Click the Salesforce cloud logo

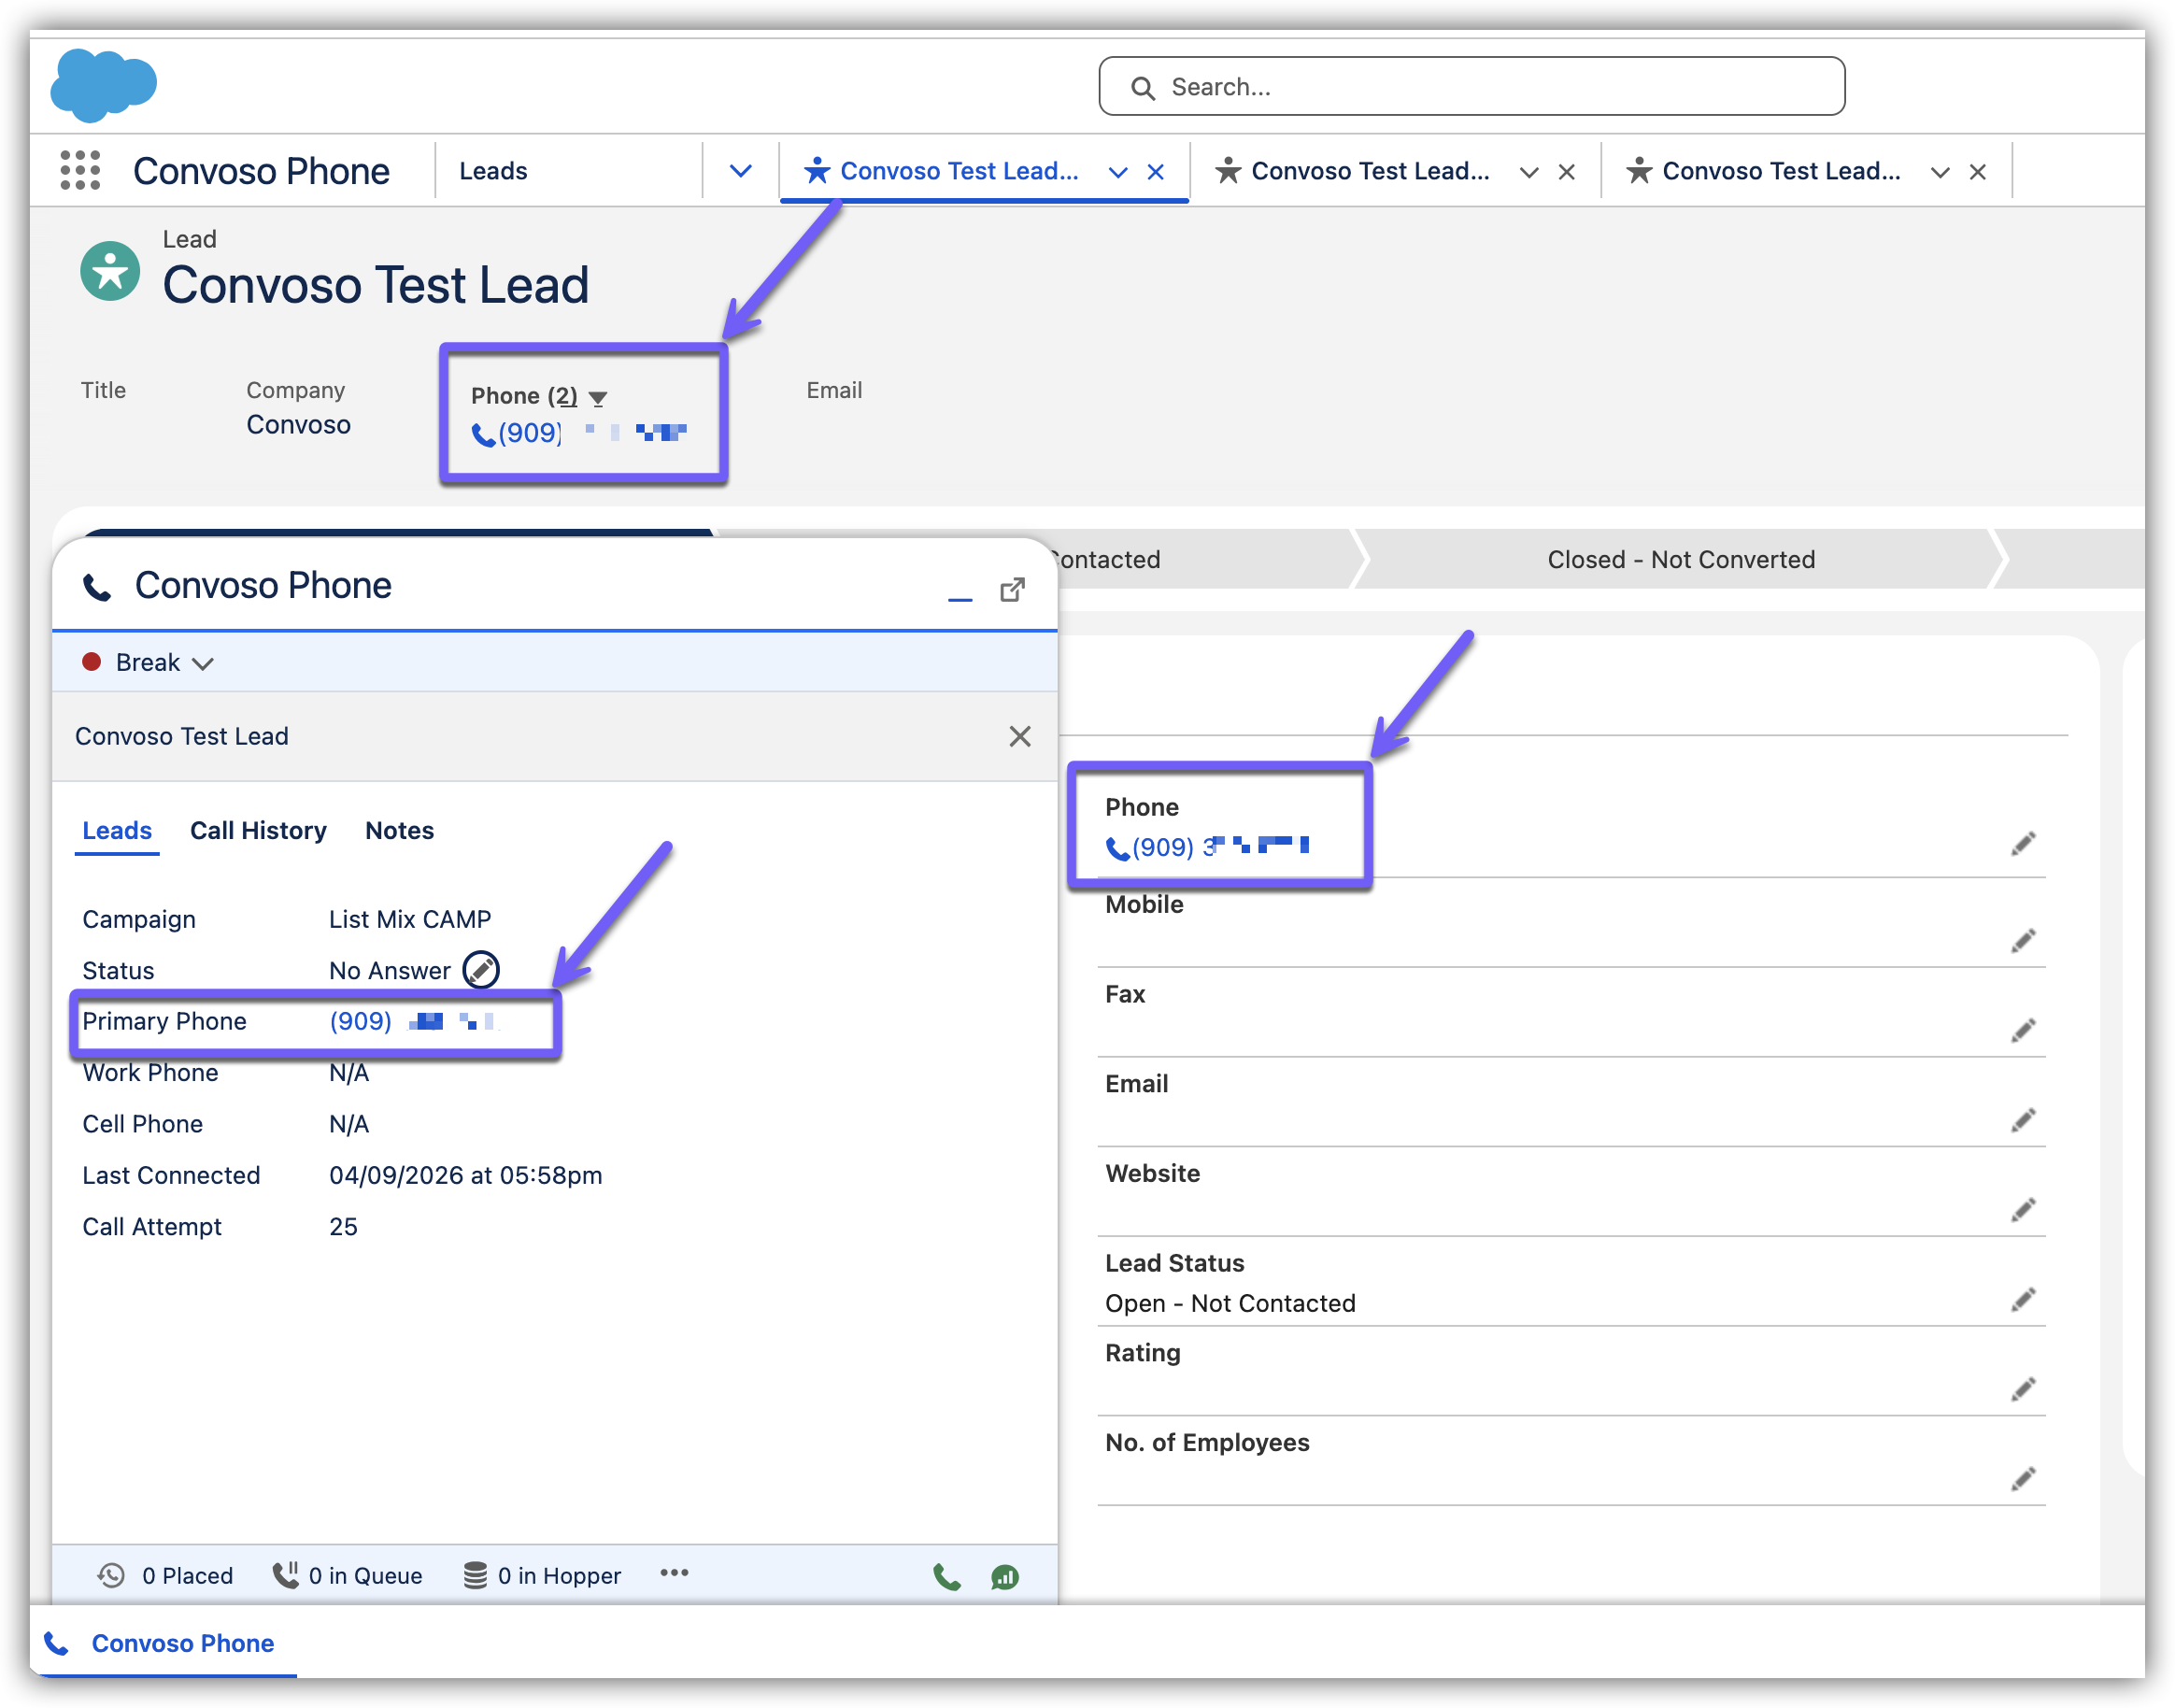coord(103,86)
